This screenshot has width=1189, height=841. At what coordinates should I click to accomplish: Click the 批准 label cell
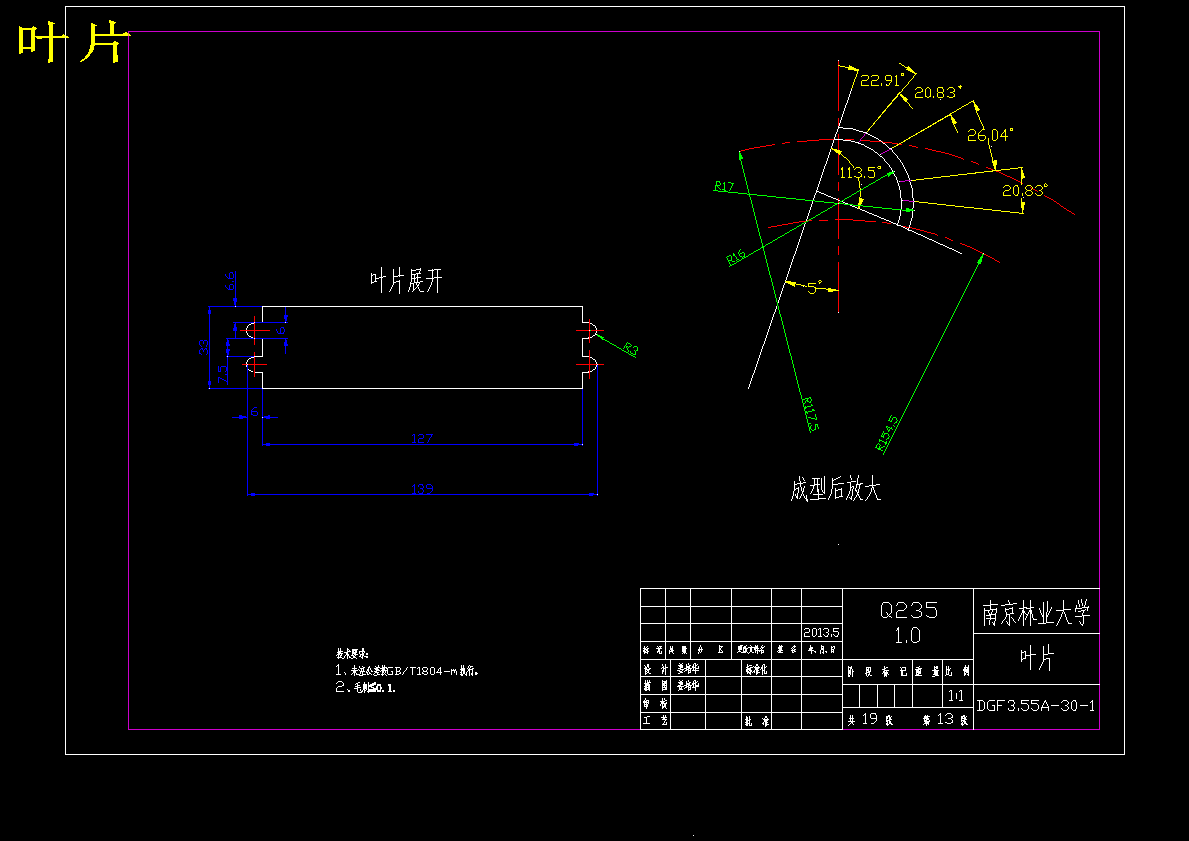coord(756,721)
